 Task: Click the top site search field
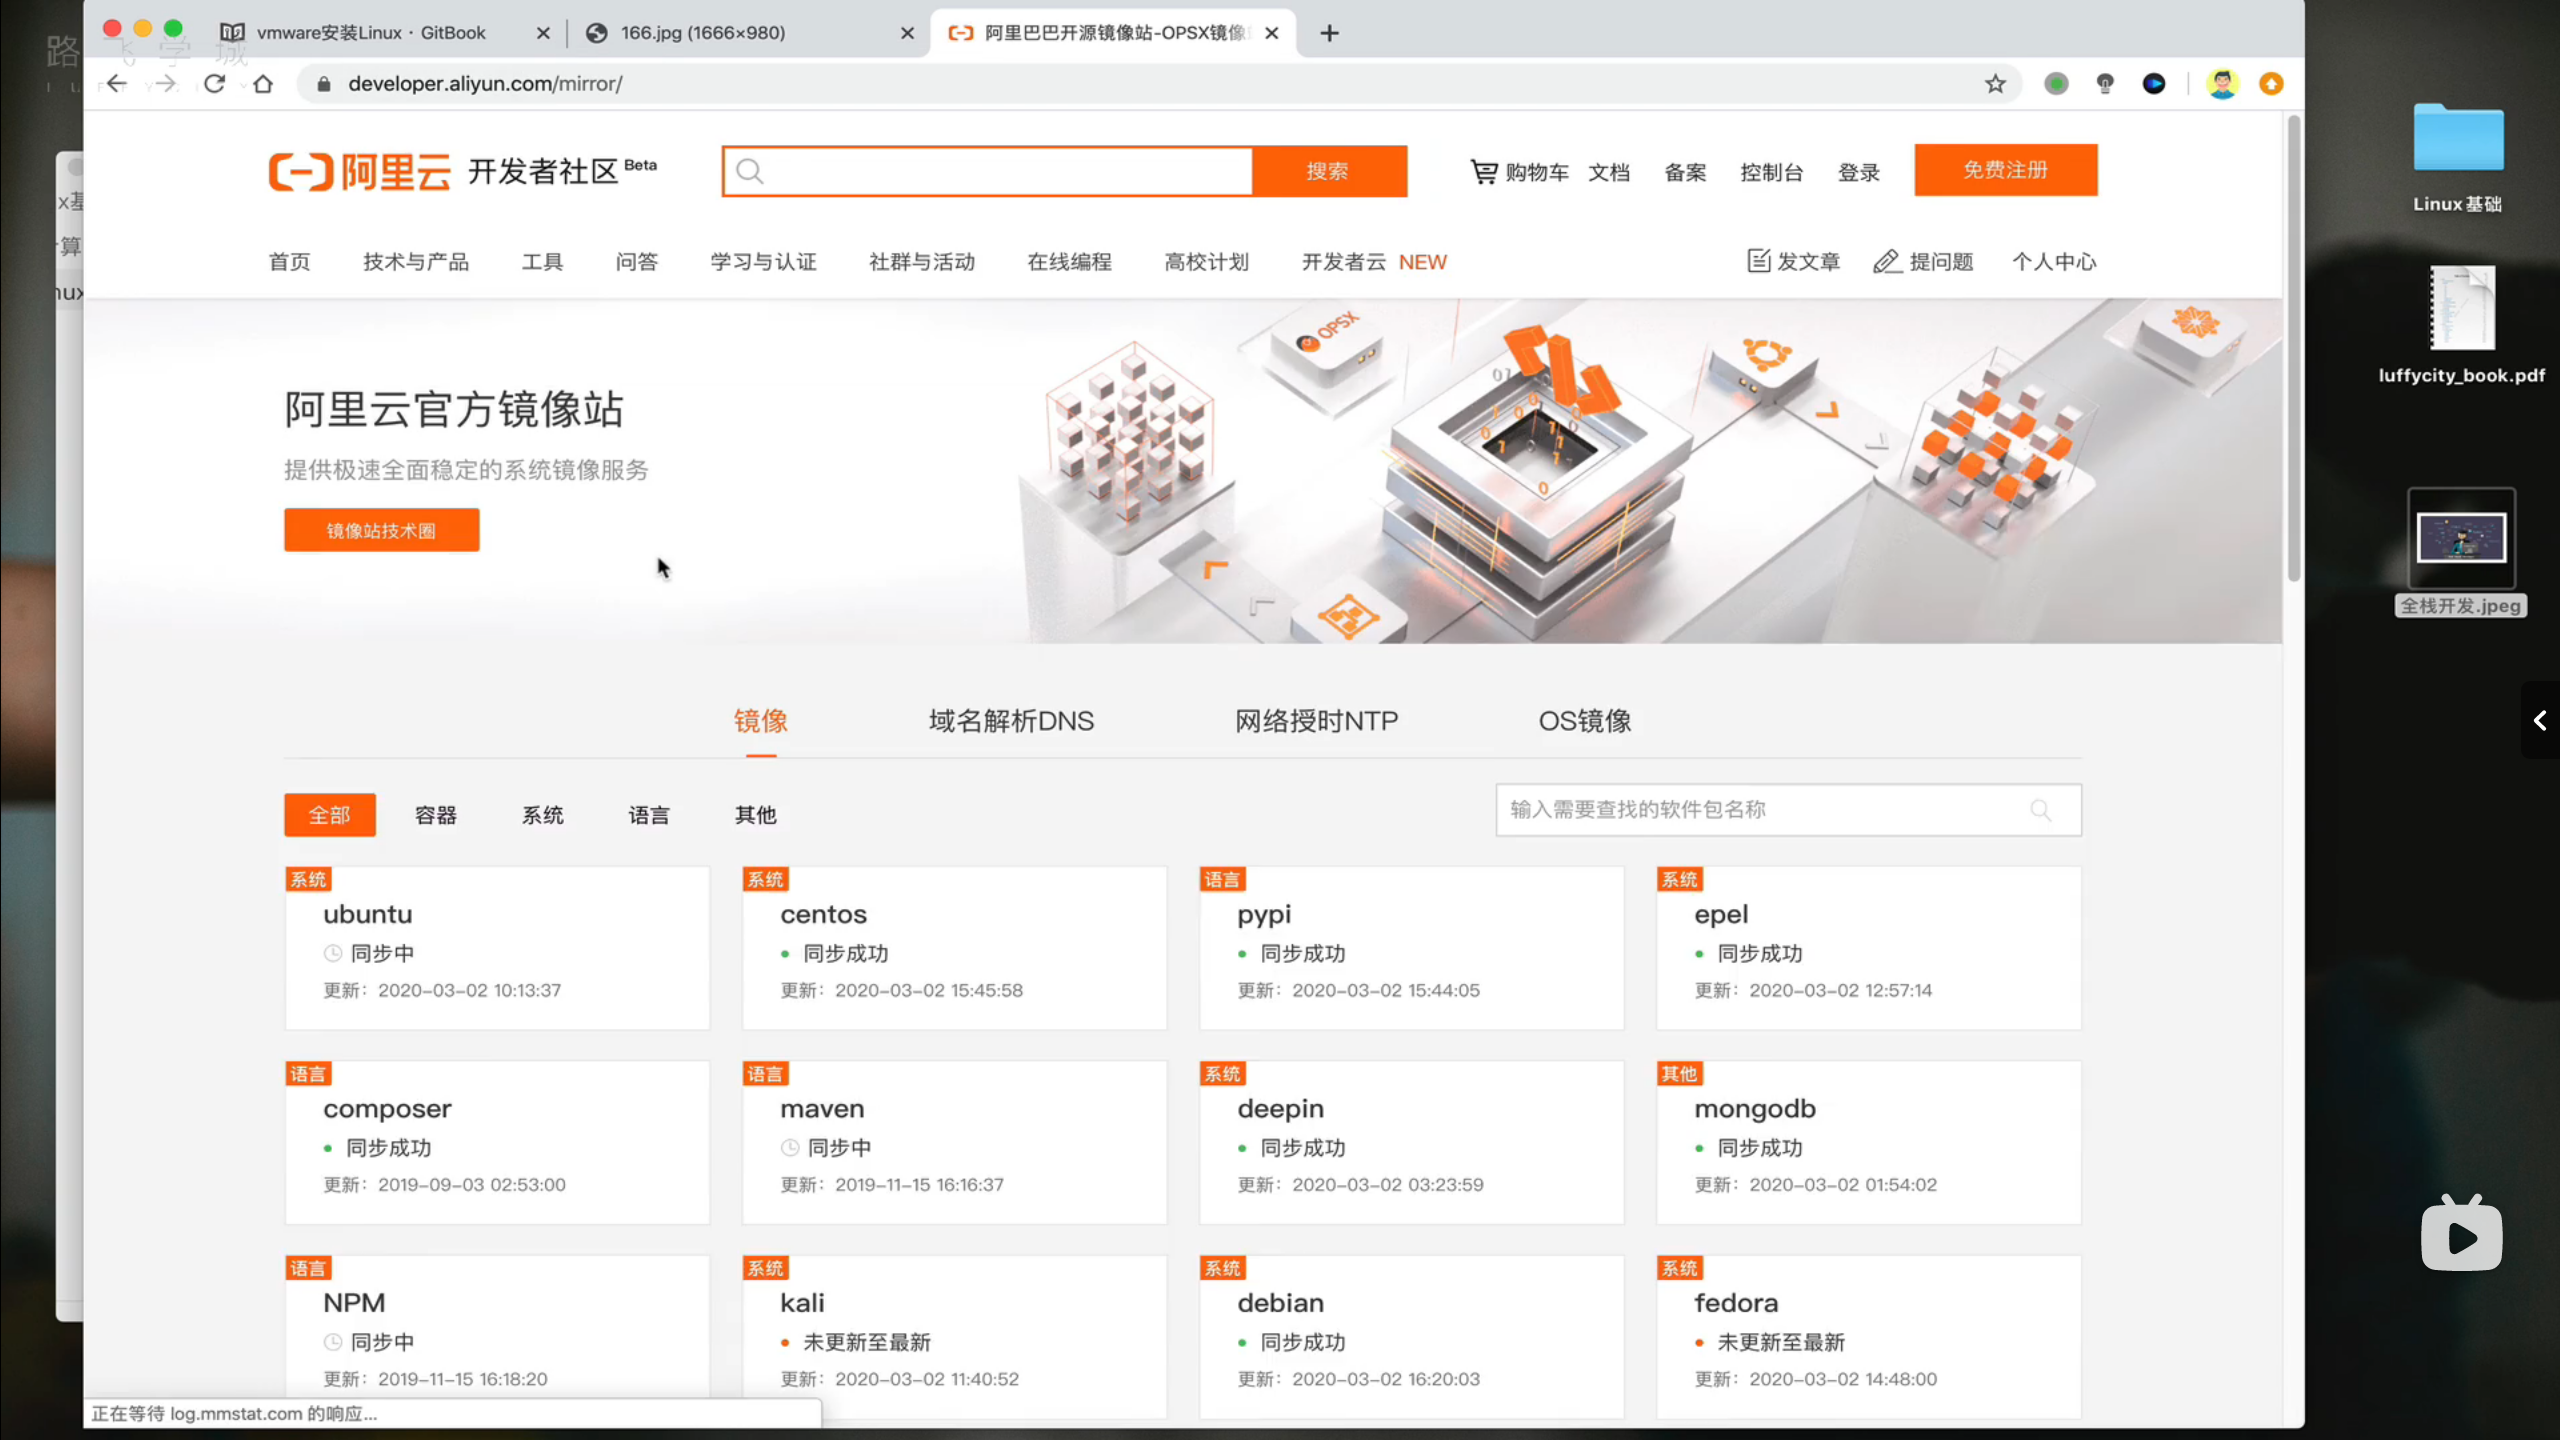[988, 171]
